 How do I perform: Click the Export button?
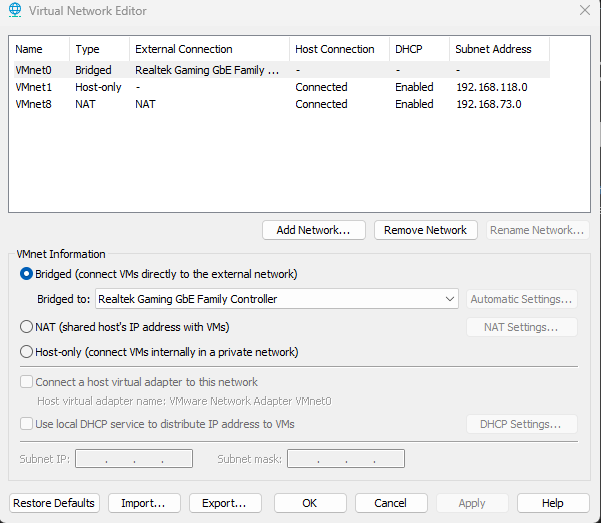click(x=225, y=503)
